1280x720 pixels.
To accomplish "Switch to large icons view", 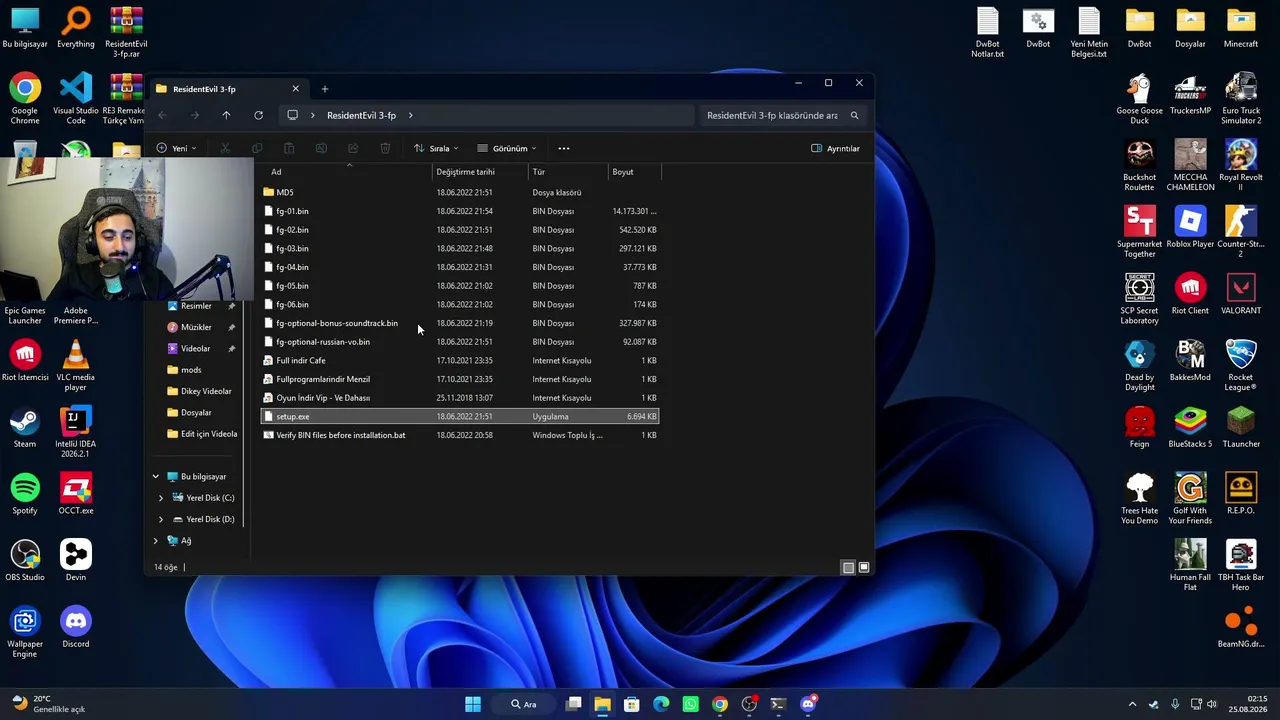I will (864, 568).
